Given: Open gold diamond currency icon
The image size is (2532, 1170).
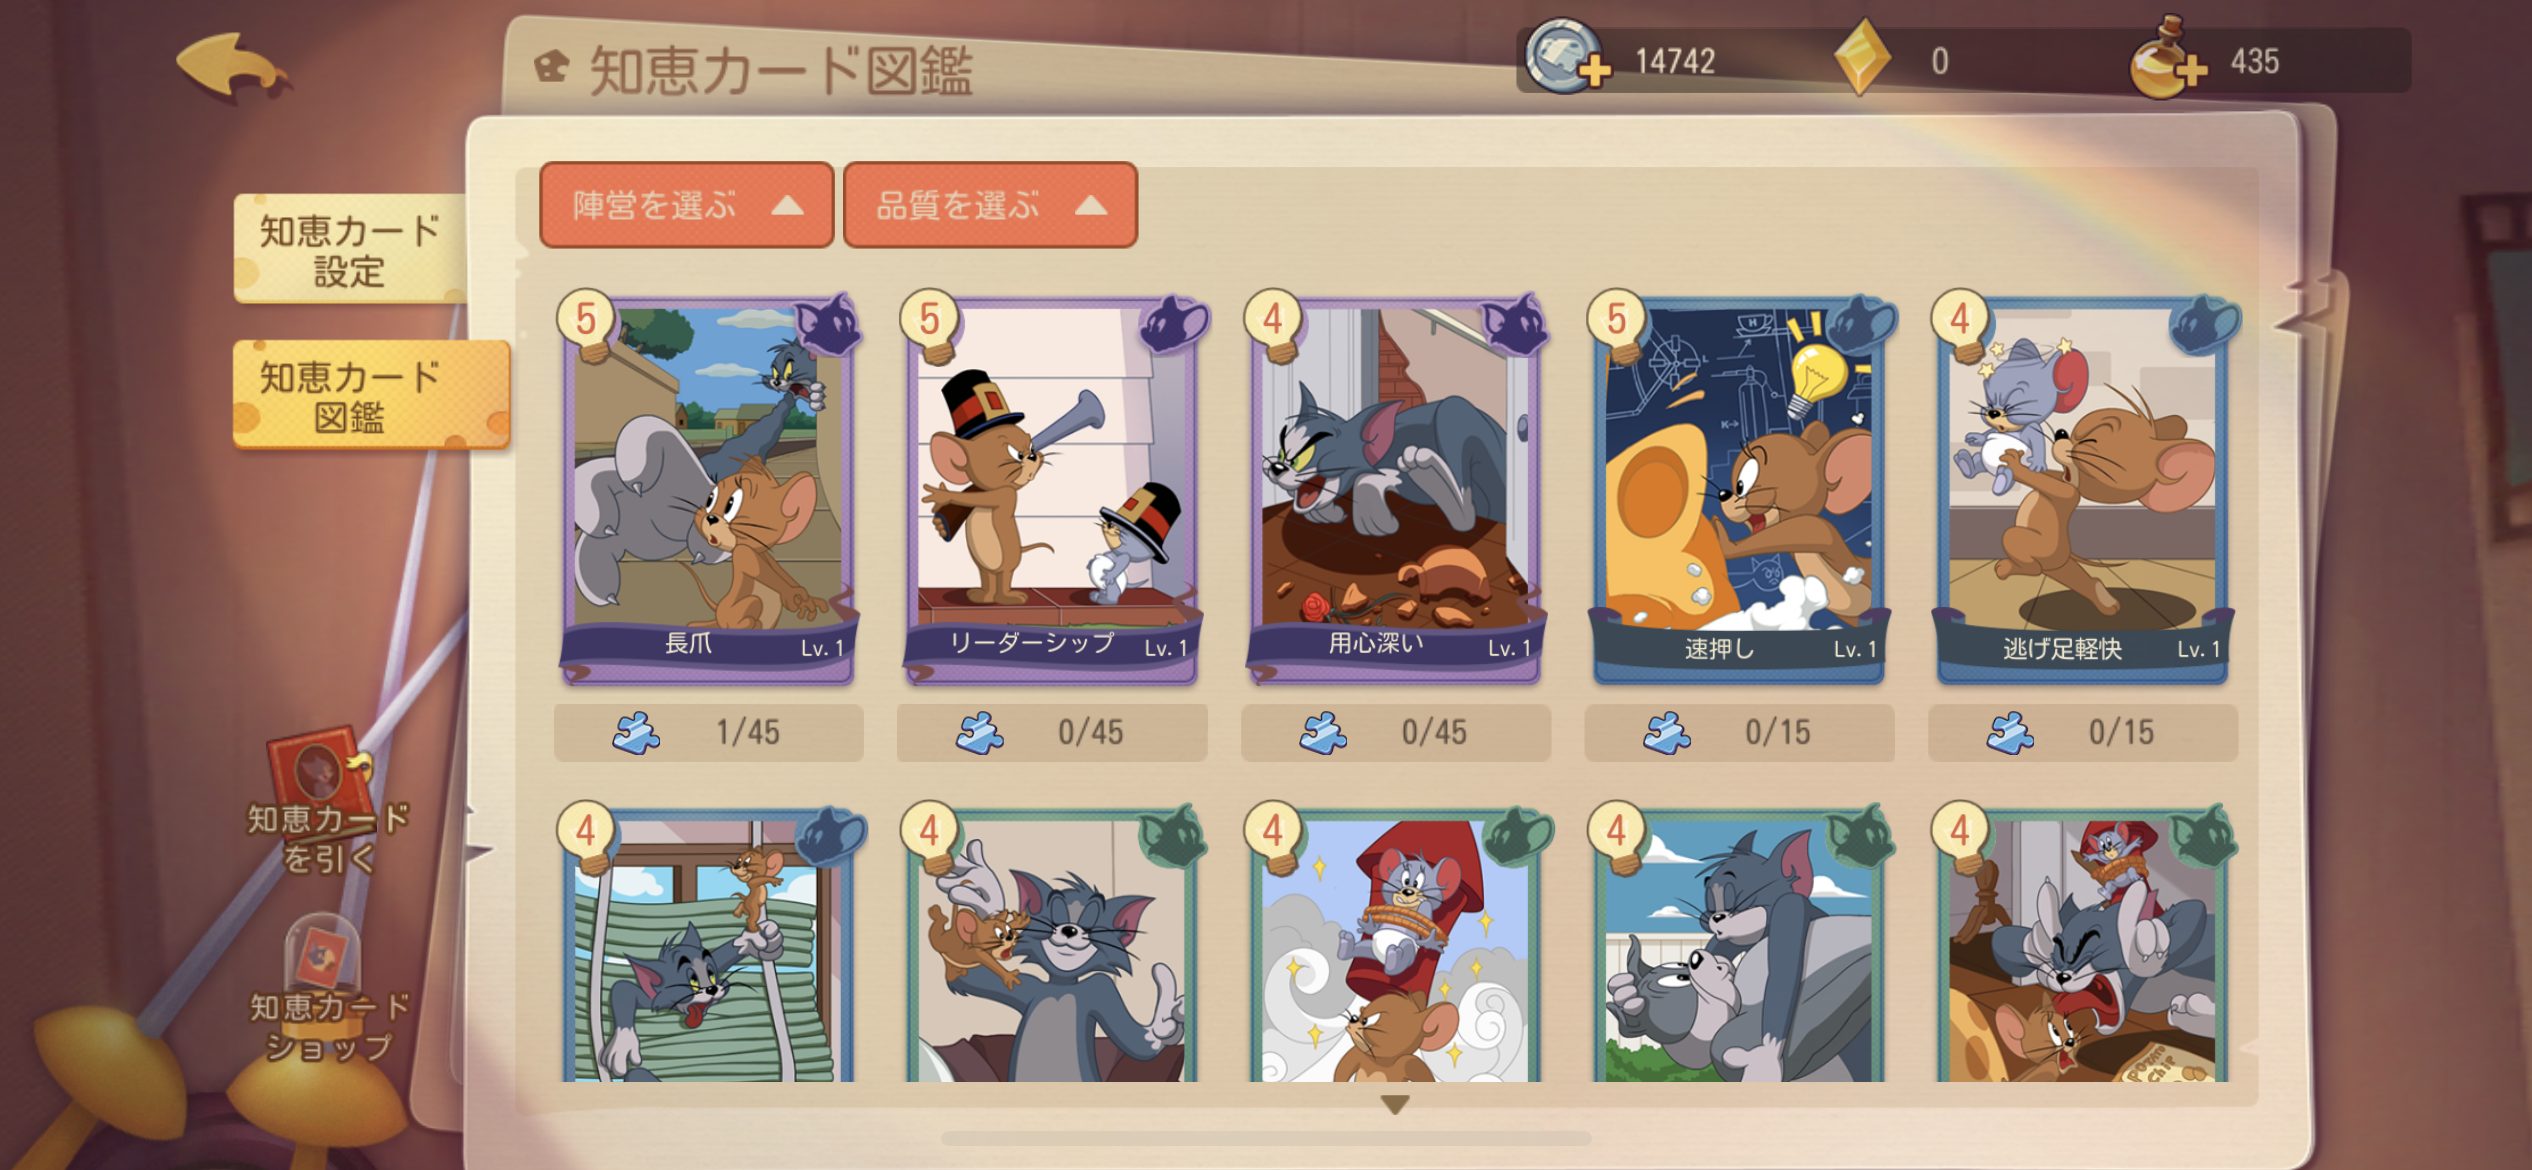Looking at the screenshot, I should (x=1863, y=58).
